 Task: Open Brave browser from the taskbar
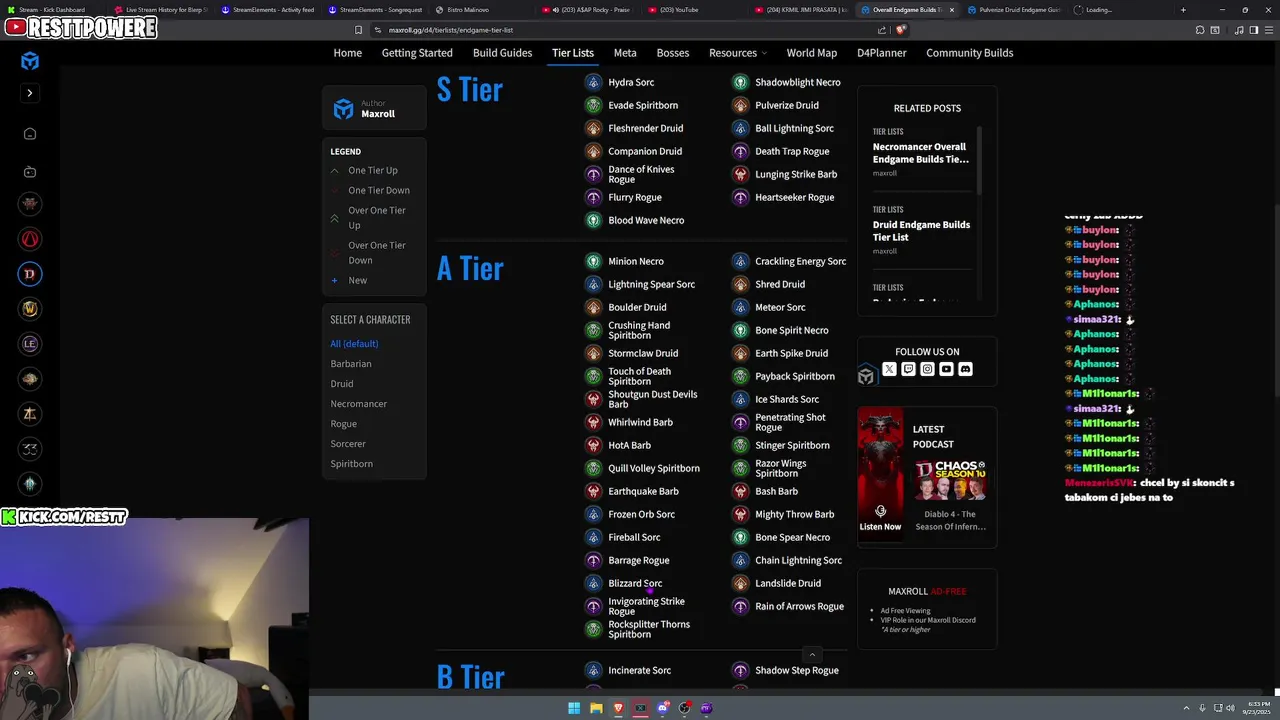618,708
